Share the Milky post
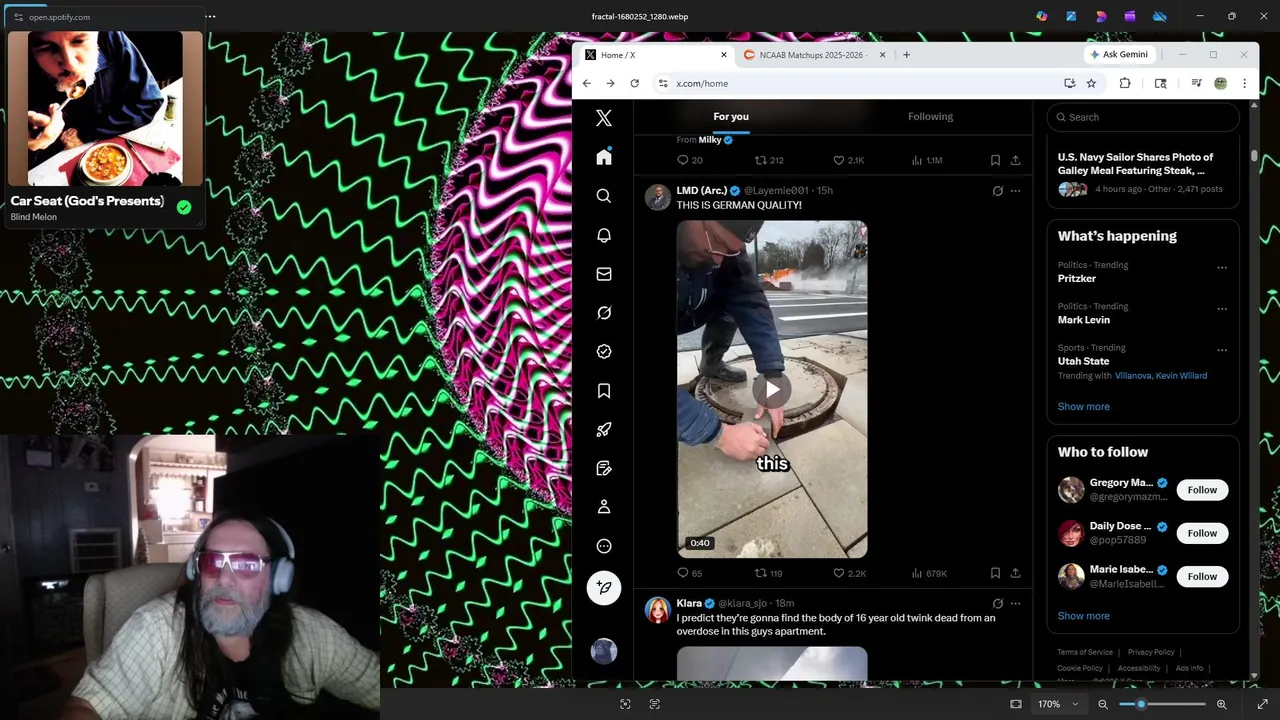 (x=1015, y=160)
